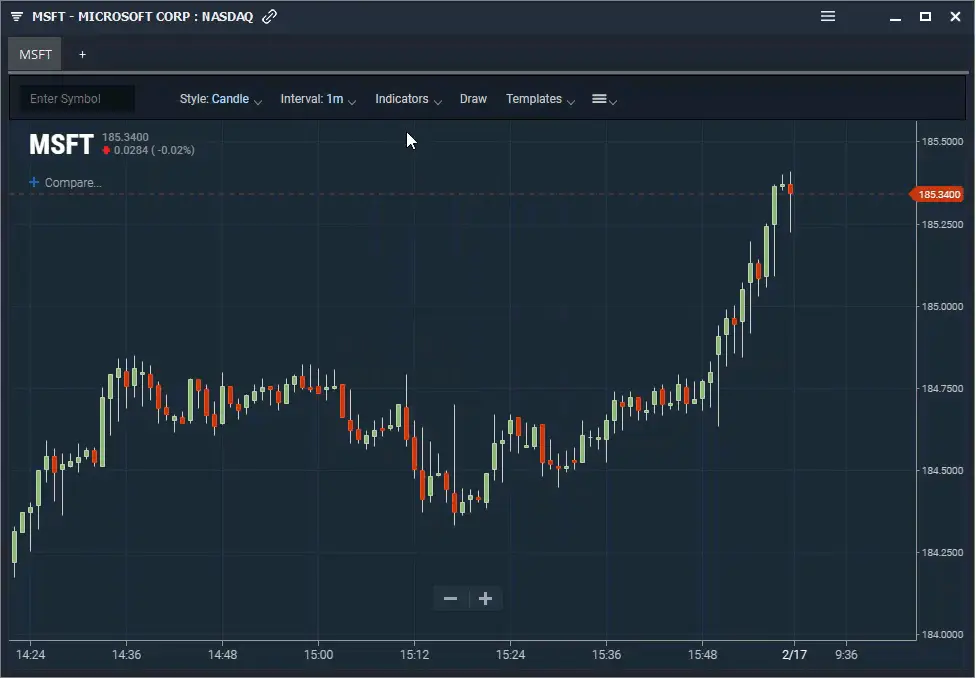Image resolution: width=976 pixels, height=678 pixels.
Task: Close the MSFT chart window
Action: click(x=955, y=17)
